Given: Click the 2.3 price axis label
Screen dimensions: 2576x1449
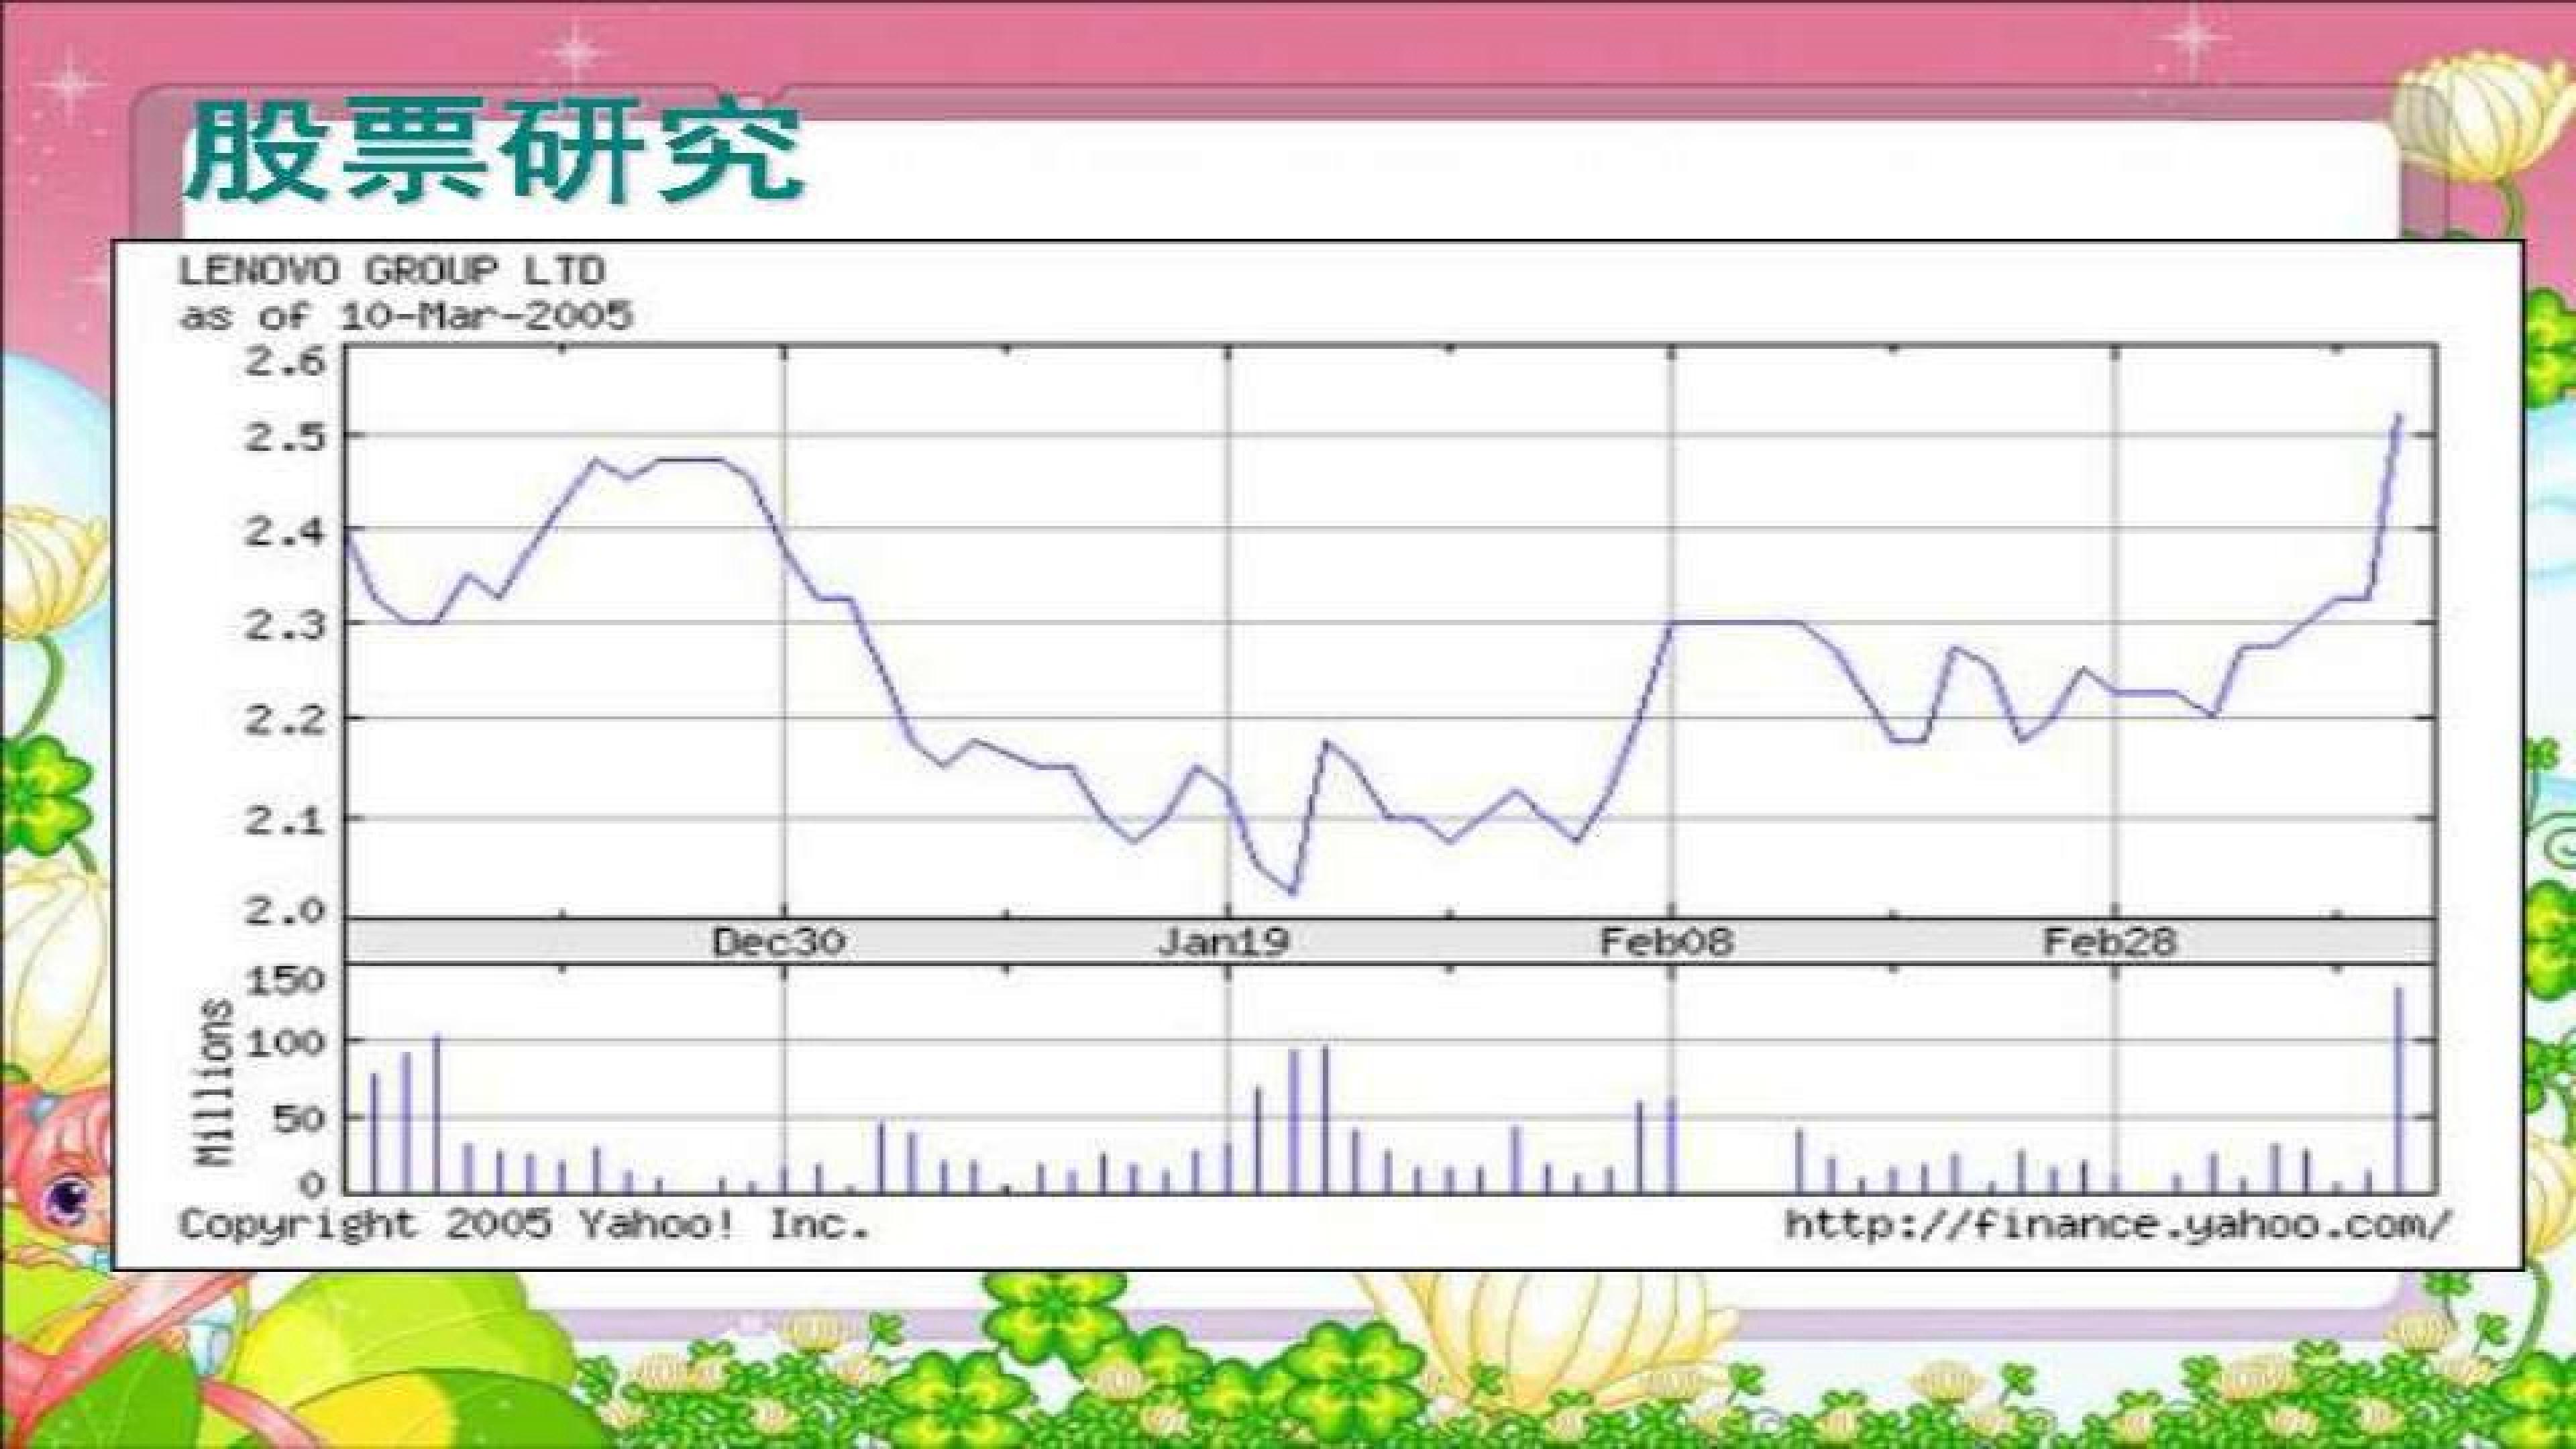Looking at the screenshot, I should (x=286, y=626).
